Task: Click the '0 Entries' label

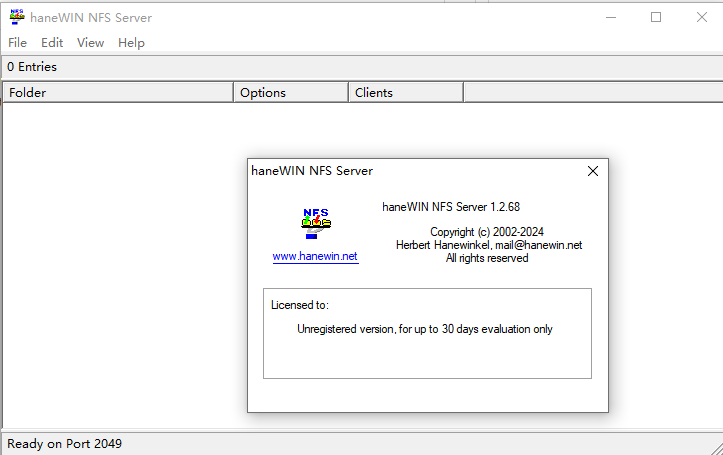Action: 32,67
